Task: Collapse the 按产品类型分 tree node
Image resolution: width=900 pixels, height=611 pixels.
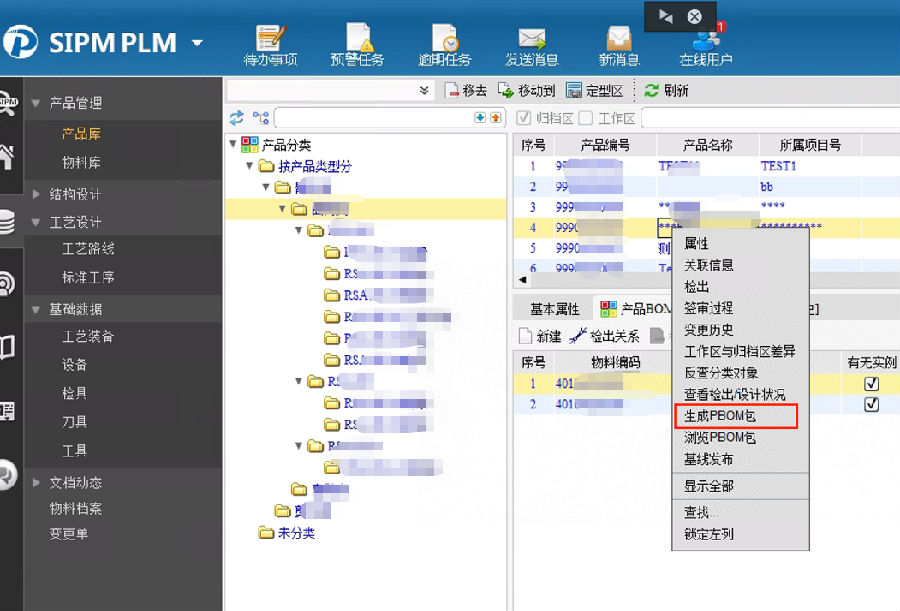Action: [249, 166]
